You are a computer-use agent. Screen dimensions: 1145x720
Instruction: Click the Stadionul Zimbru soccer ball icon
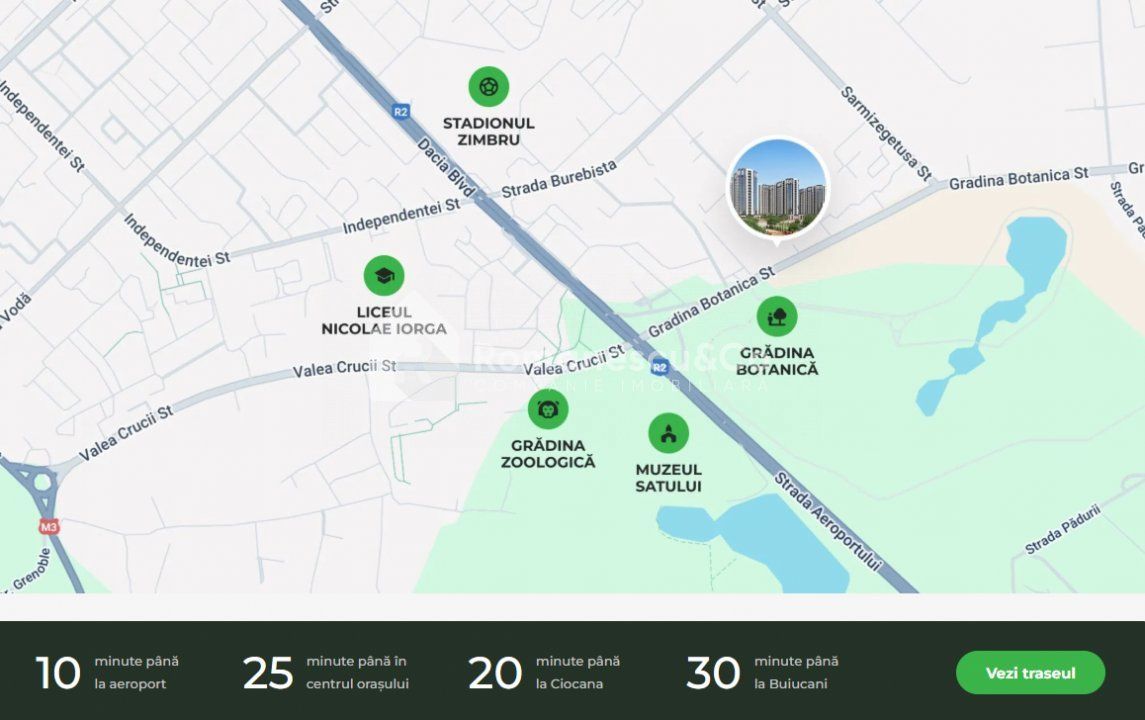pos(489,87)
